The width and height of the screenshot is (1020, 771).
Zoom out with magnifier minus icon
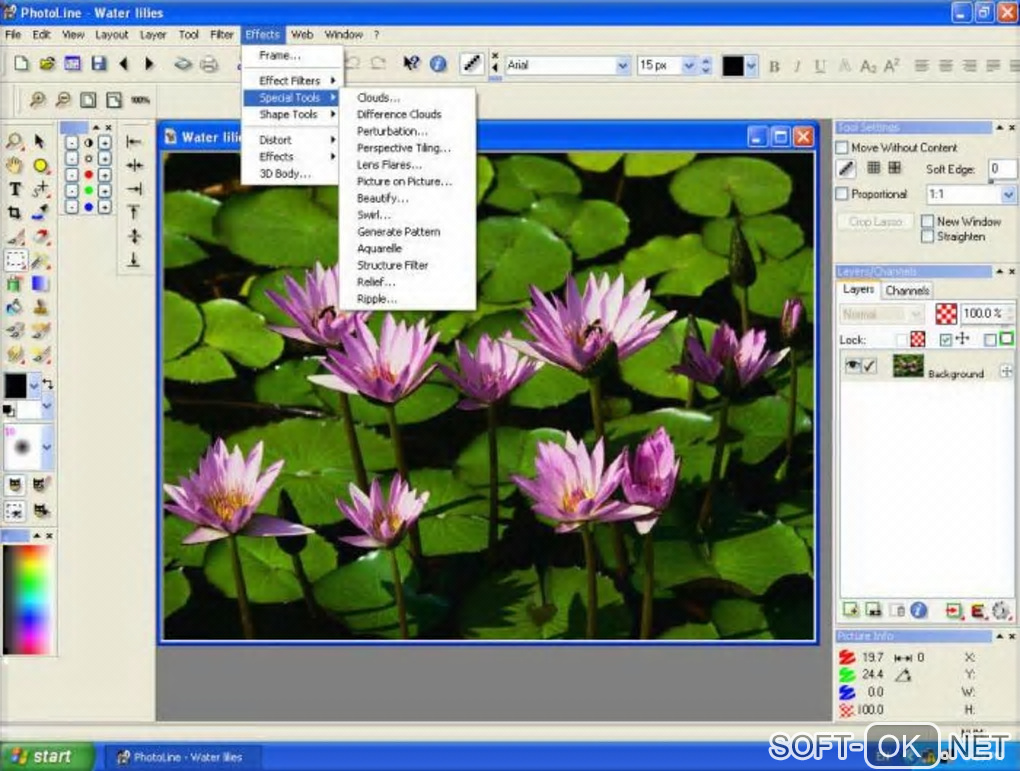(62, 100)
